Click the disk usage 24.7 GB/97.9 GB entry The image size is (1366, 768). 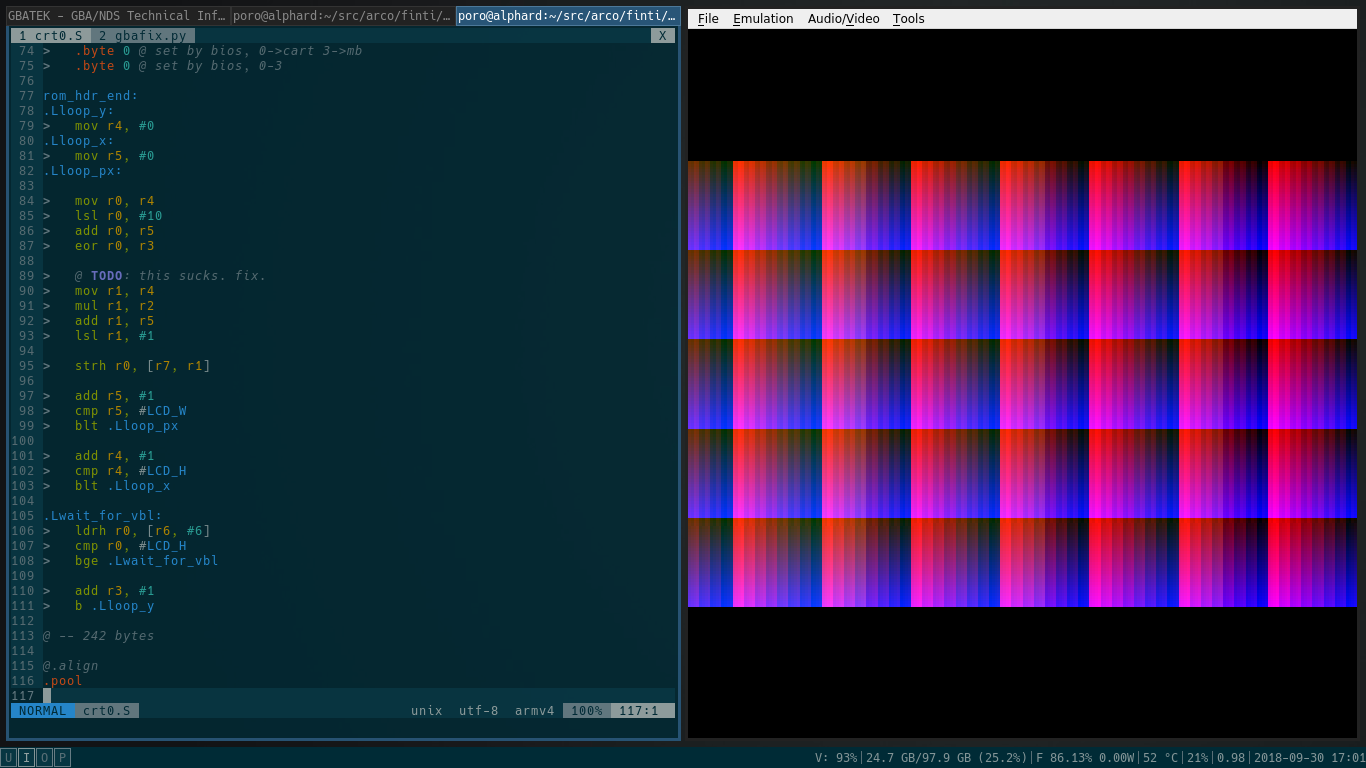point(946,758)
